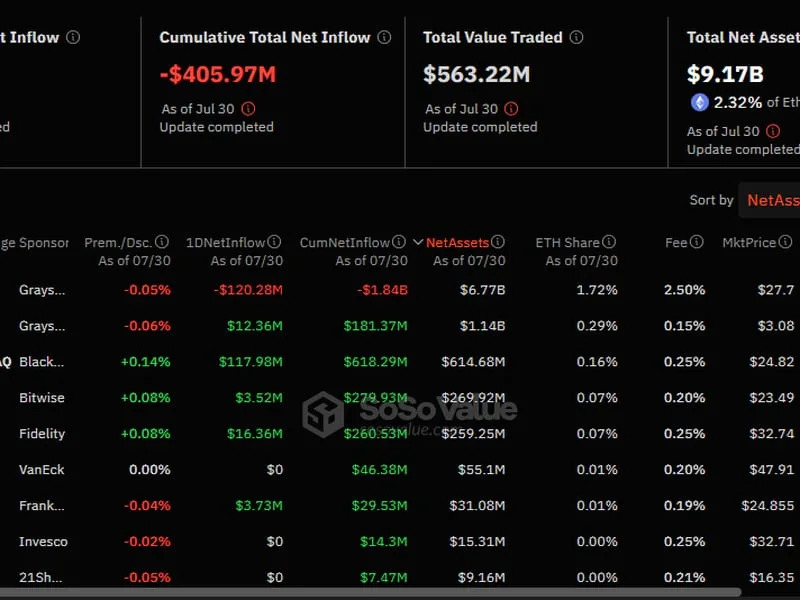Click info icon next to Prem./Dsc. column
The width and height of the screenshot is (800, 600).
[x=162, y=242]
